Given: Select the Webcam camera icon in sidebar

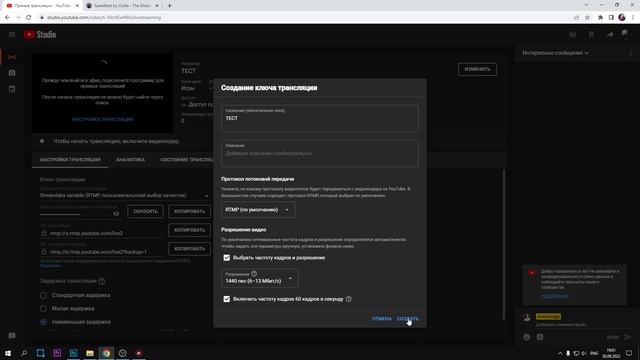Looking at the screenshot, I should pos(12,73).
